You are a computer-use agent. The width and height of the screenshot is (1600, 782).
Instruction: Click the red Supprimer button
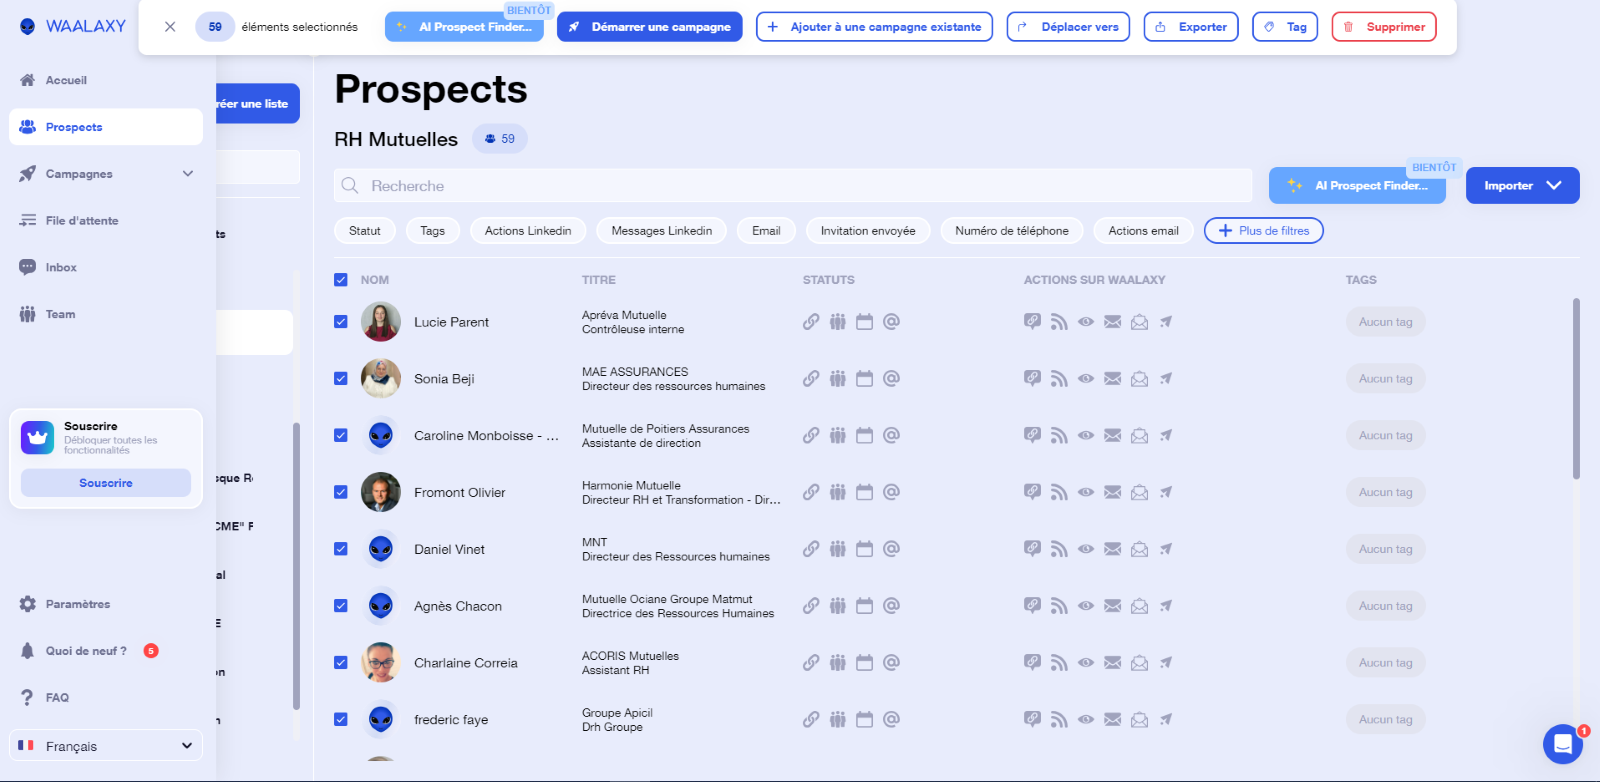[x=1384, y=27]
